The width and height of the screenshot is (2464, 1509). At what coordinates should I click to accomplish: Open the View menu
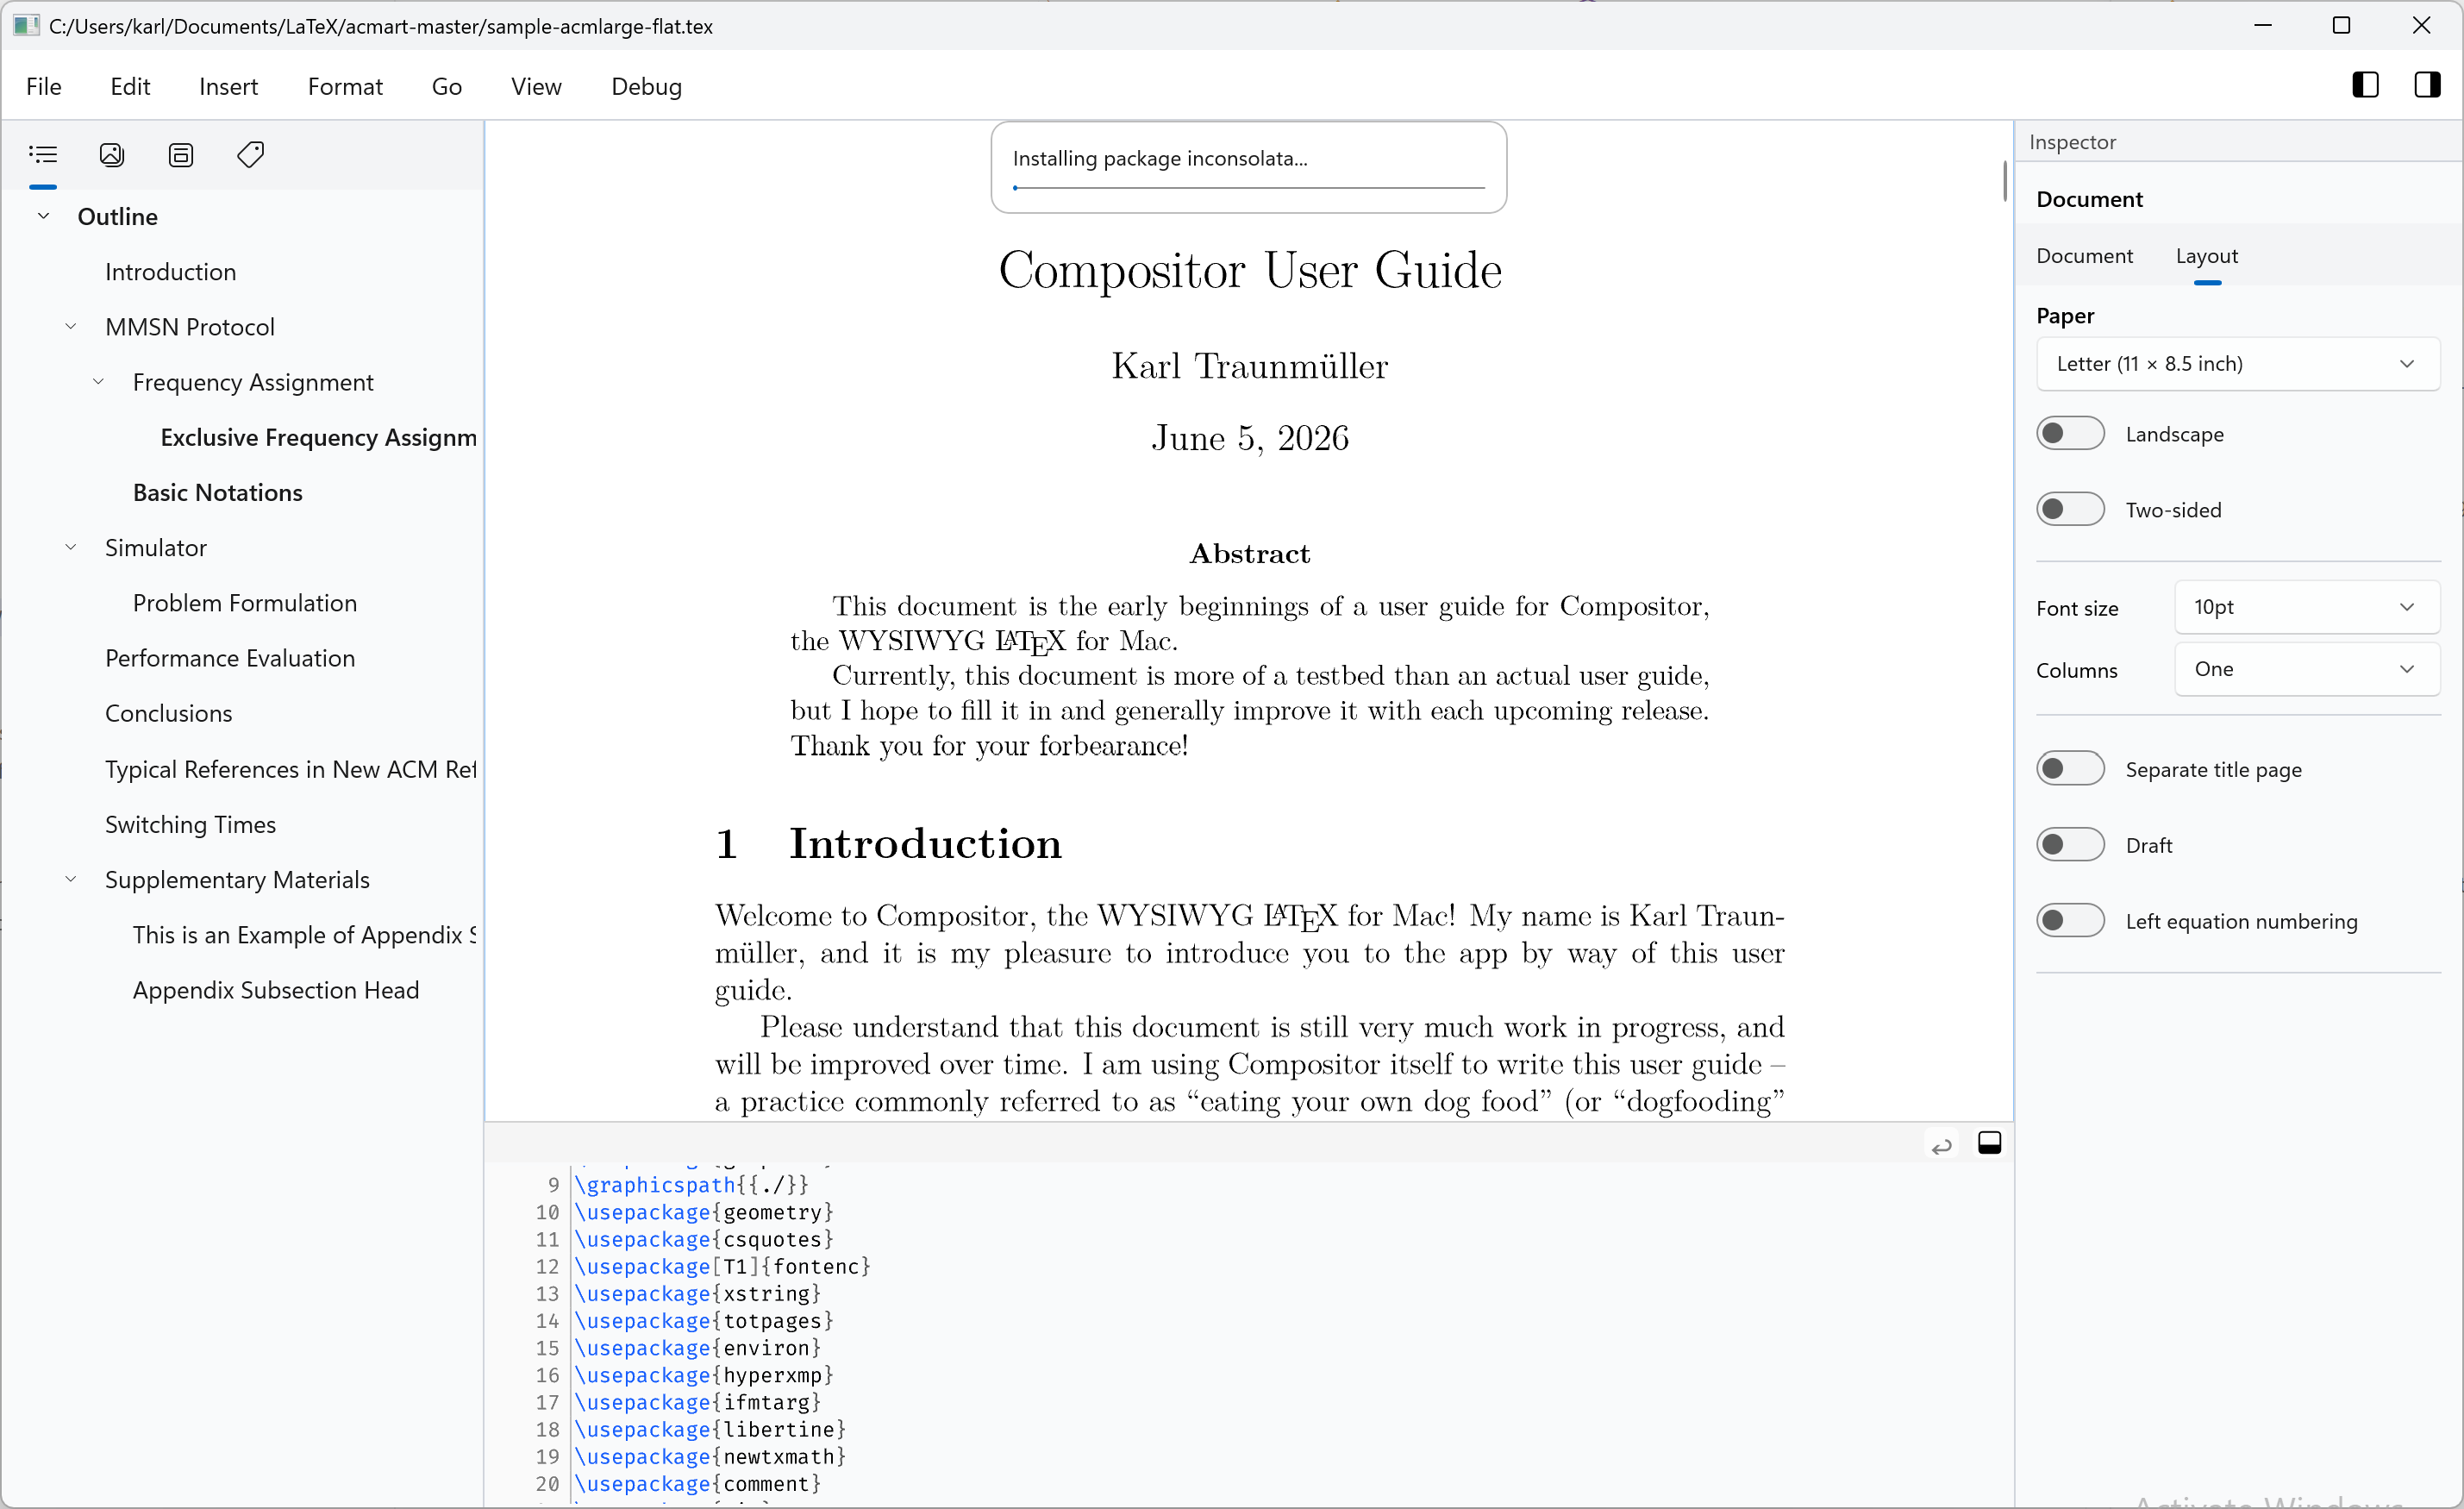[536, 86]
